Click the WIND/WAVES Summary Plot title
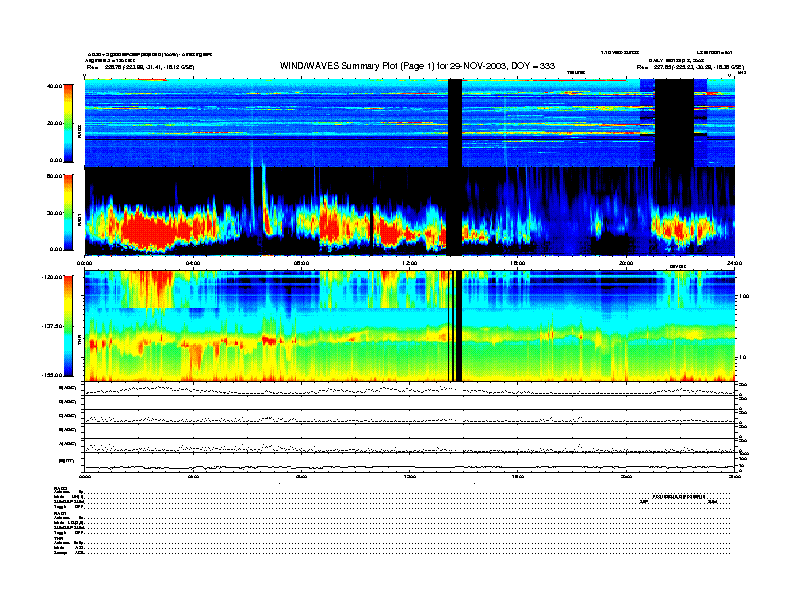 pos(417,66)
